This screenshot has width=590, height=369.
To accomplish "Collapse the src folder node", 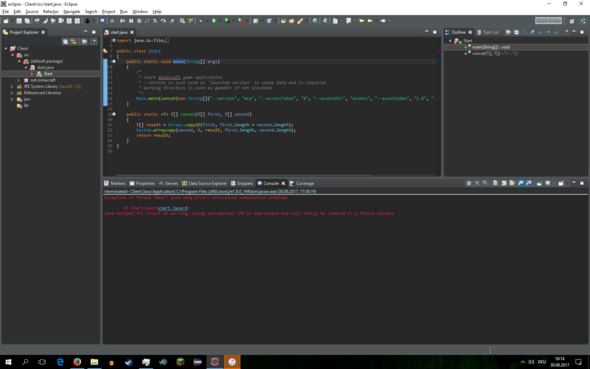I will 12,55.
